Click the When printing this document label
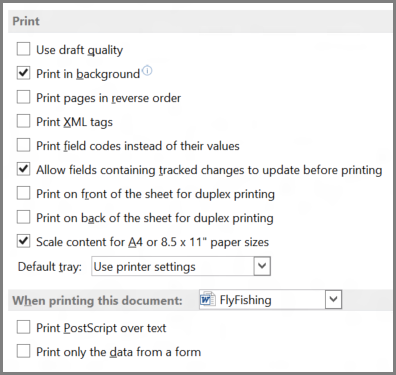Image resolution: width=396 pixels, height=375 pixels. click(x=97, y=301)
